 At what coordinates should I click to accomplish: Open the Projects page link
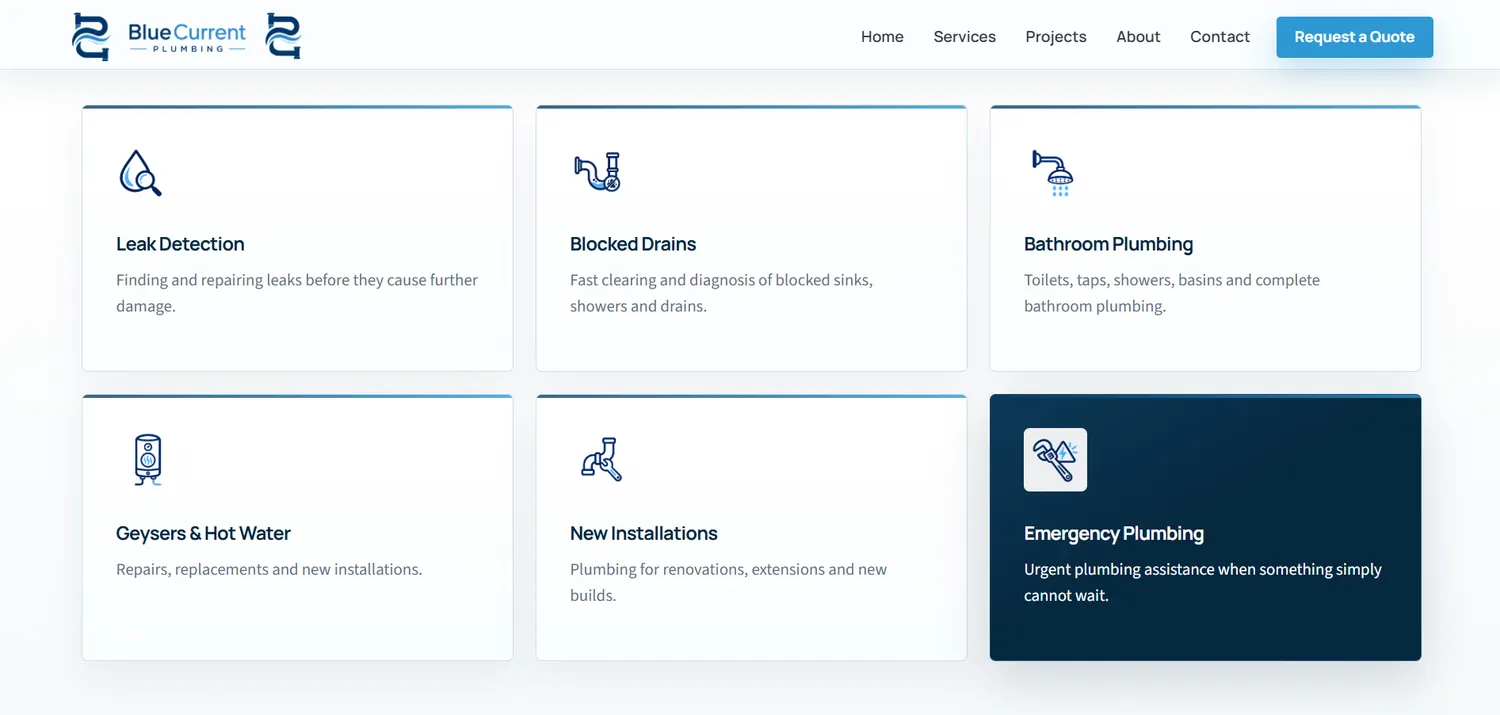tap(1056, 37)
